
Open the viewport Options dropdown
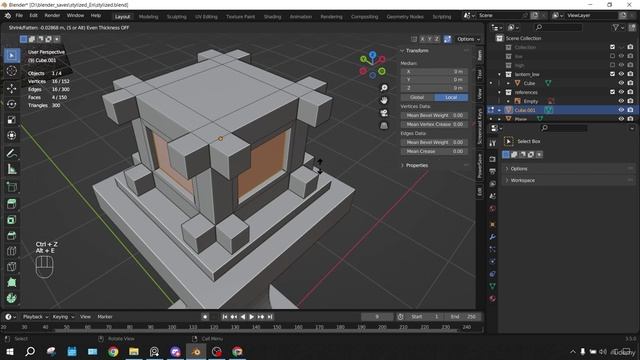pos(468,39)
